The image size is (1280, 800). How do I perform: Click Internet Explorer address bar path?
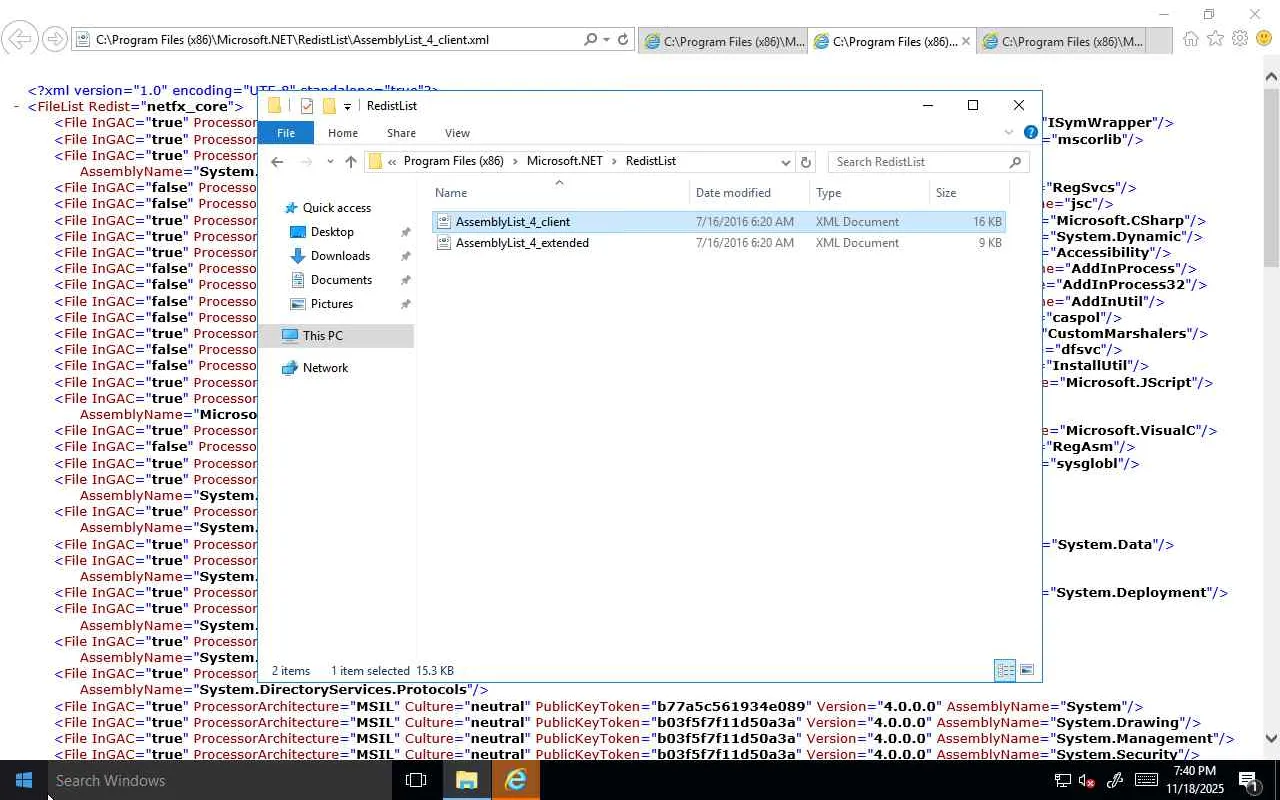pos(292,40)
